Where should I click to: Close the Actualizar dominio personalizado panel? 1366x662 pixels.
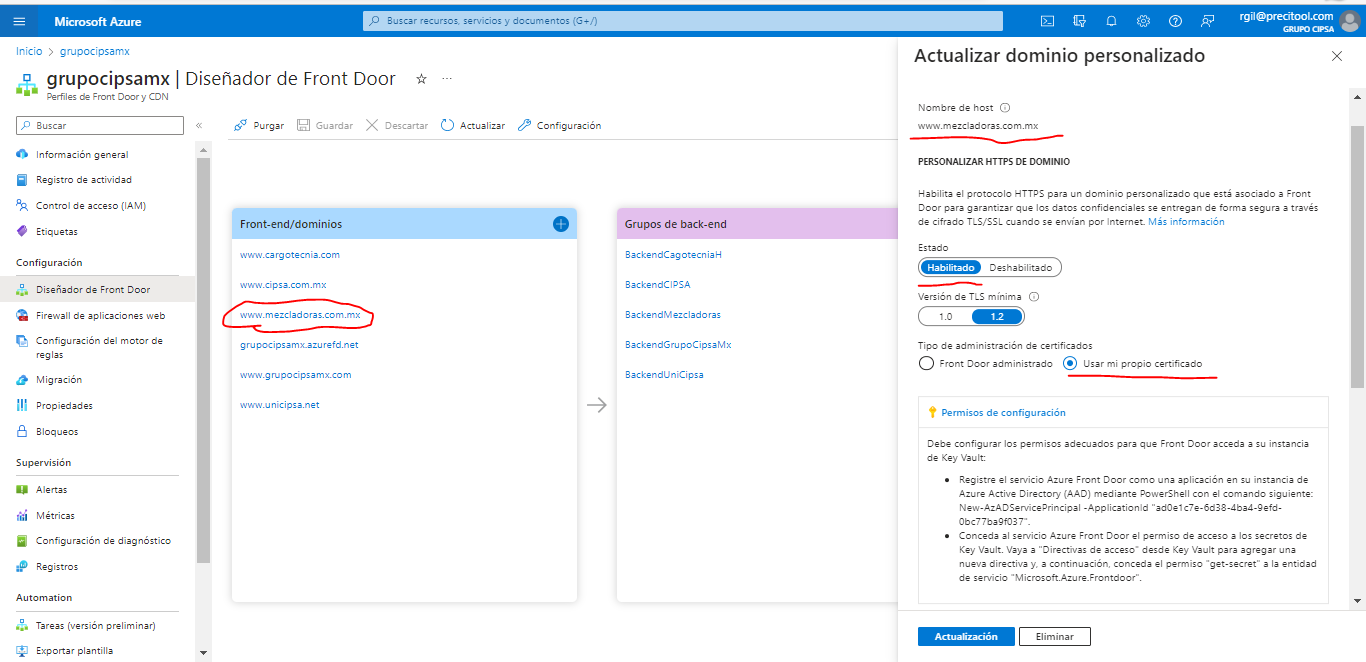pyautogui.click(x=1337, y=57)
